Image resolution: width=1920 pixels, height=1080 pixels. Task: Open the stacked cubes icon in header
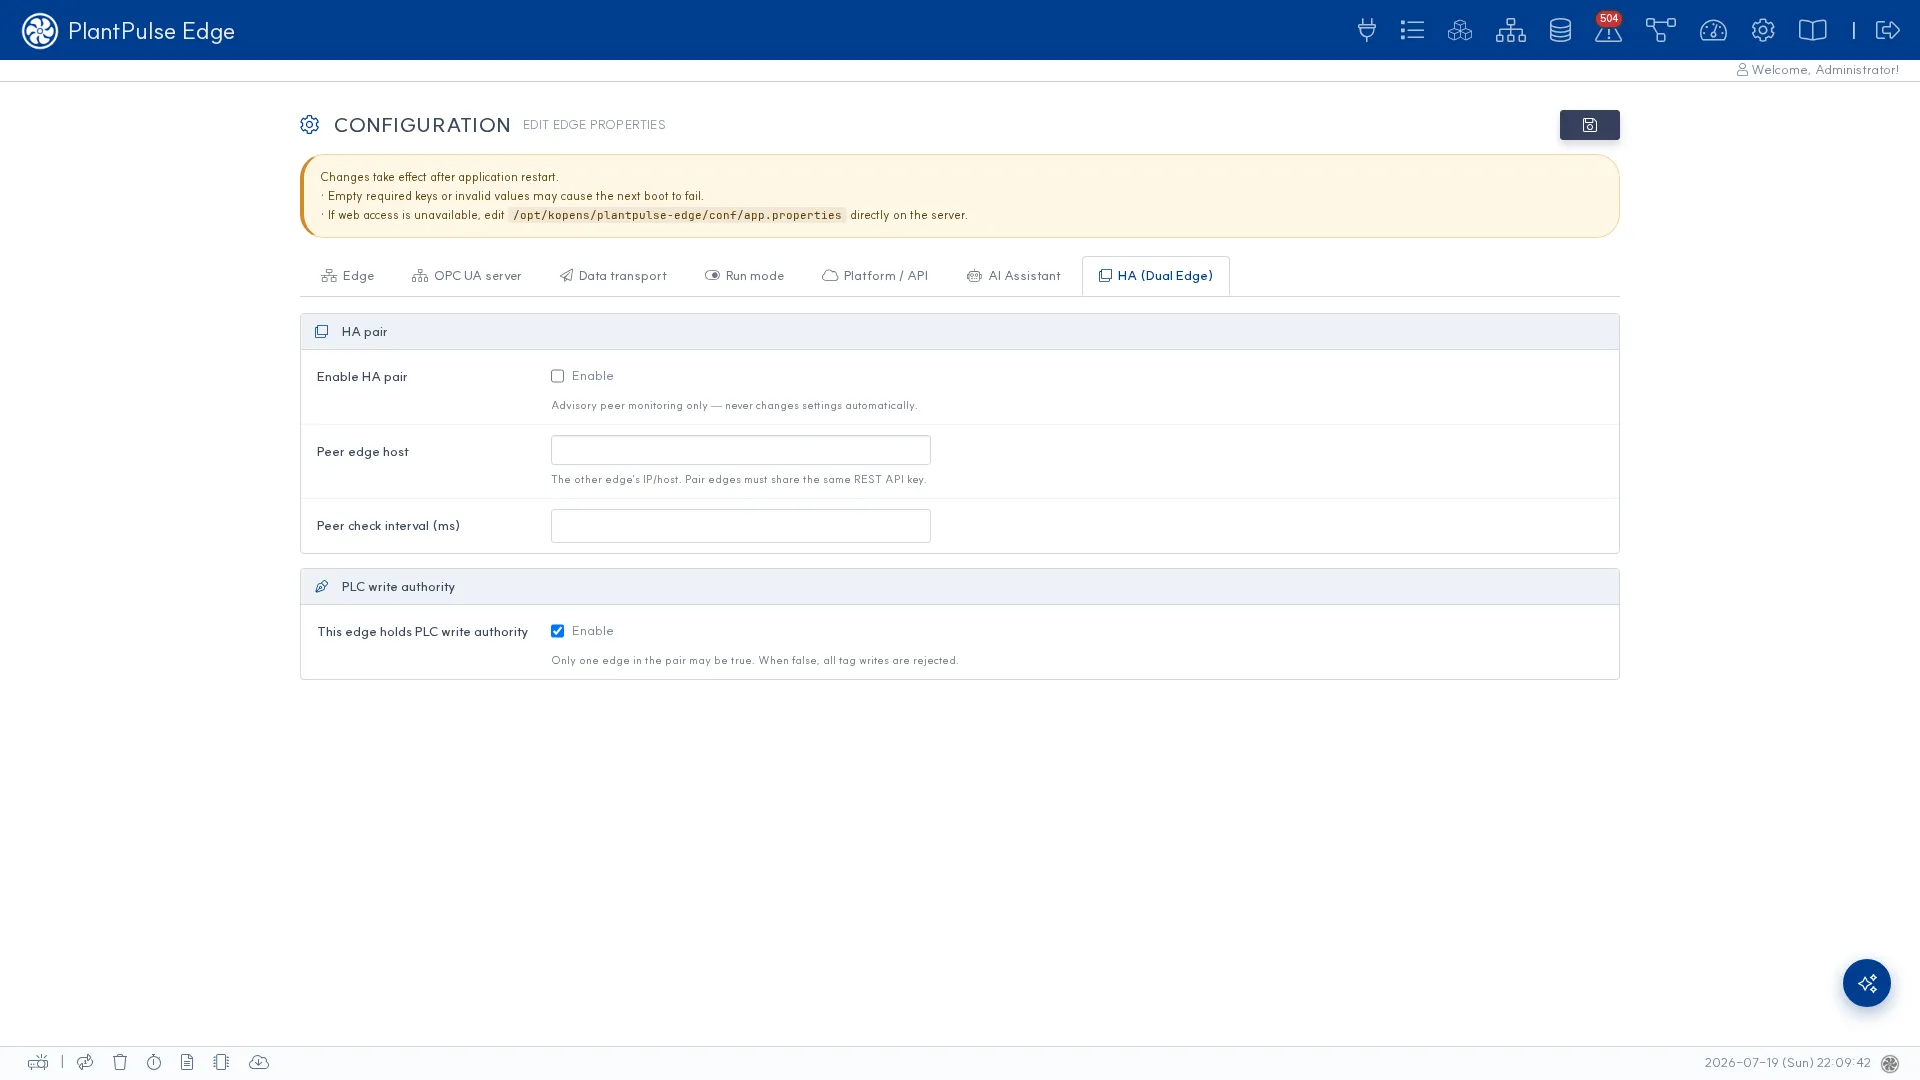point(1460,30)
